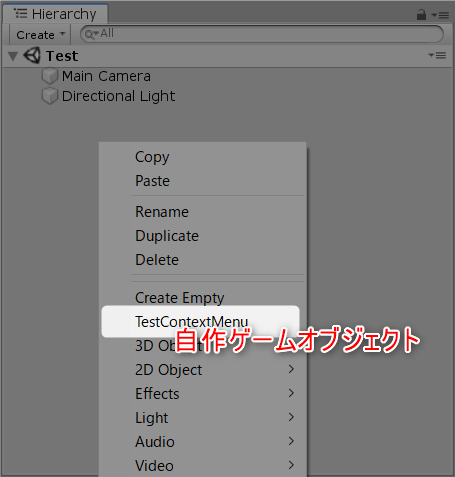Open the Light menu entry
The height and width of the screenshot is (477, 455).
(x=202, y=418)
